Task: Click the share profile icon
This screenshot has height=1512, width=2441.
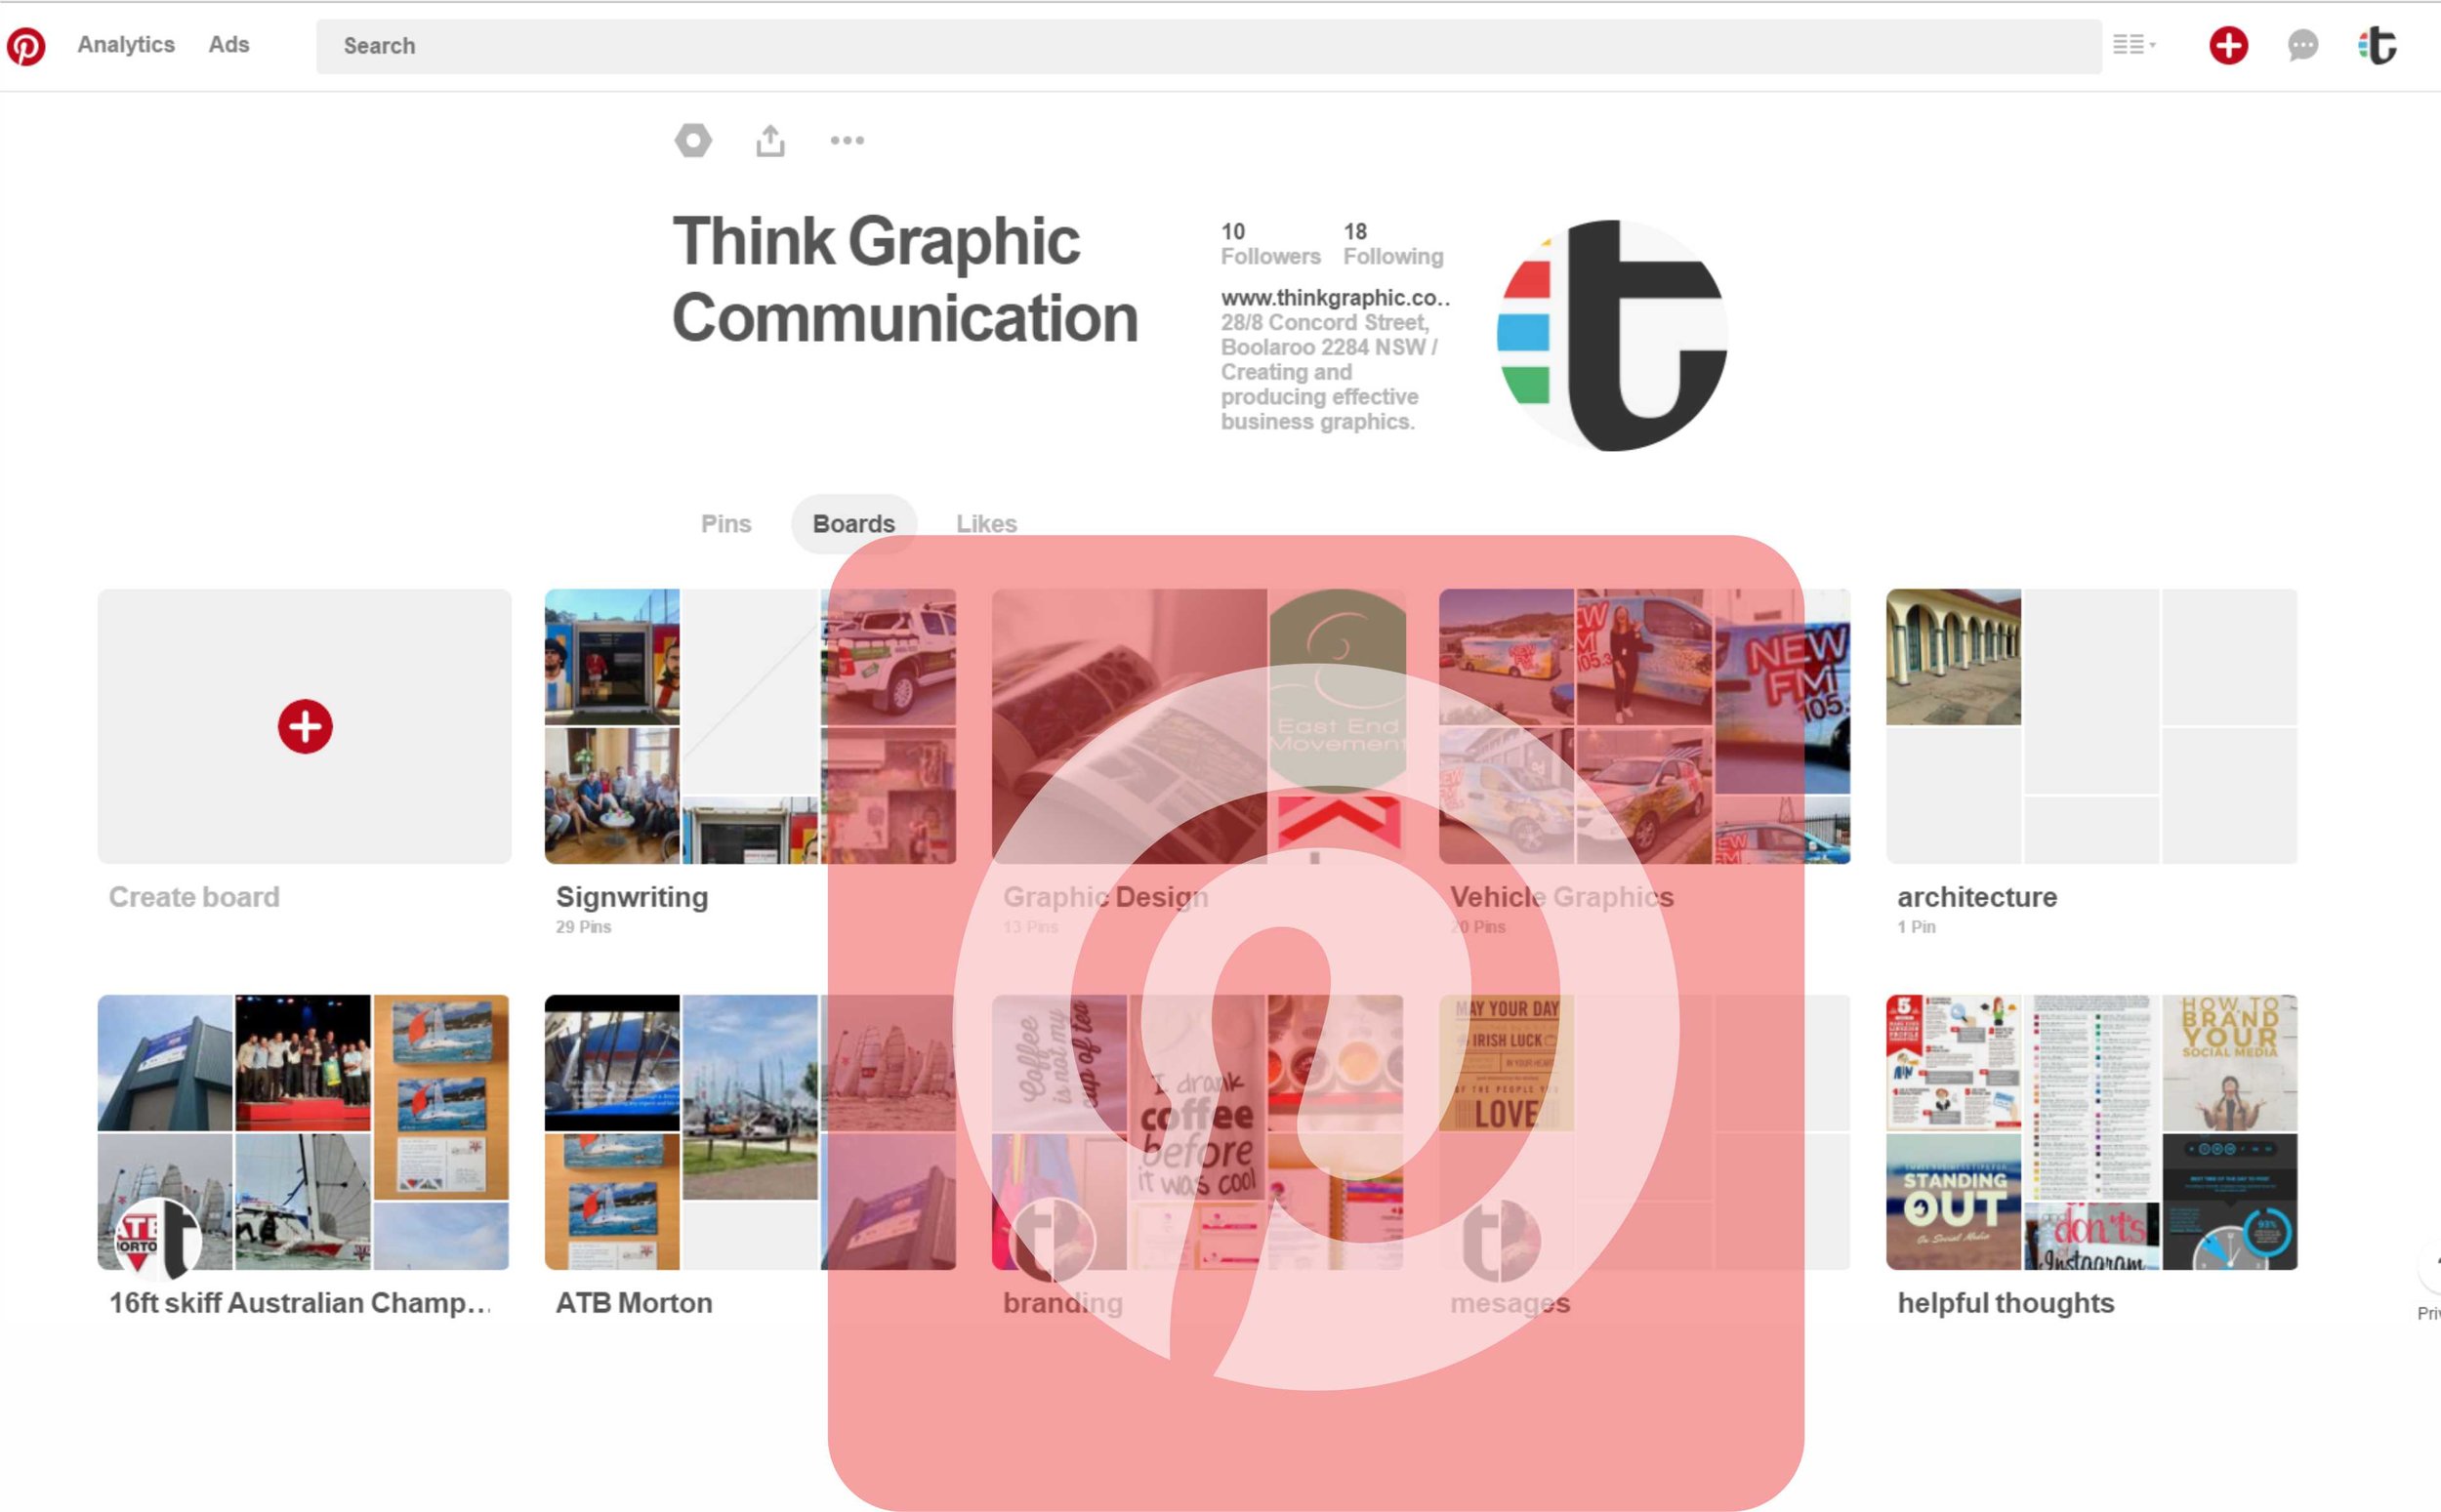Action: (770, 140)
